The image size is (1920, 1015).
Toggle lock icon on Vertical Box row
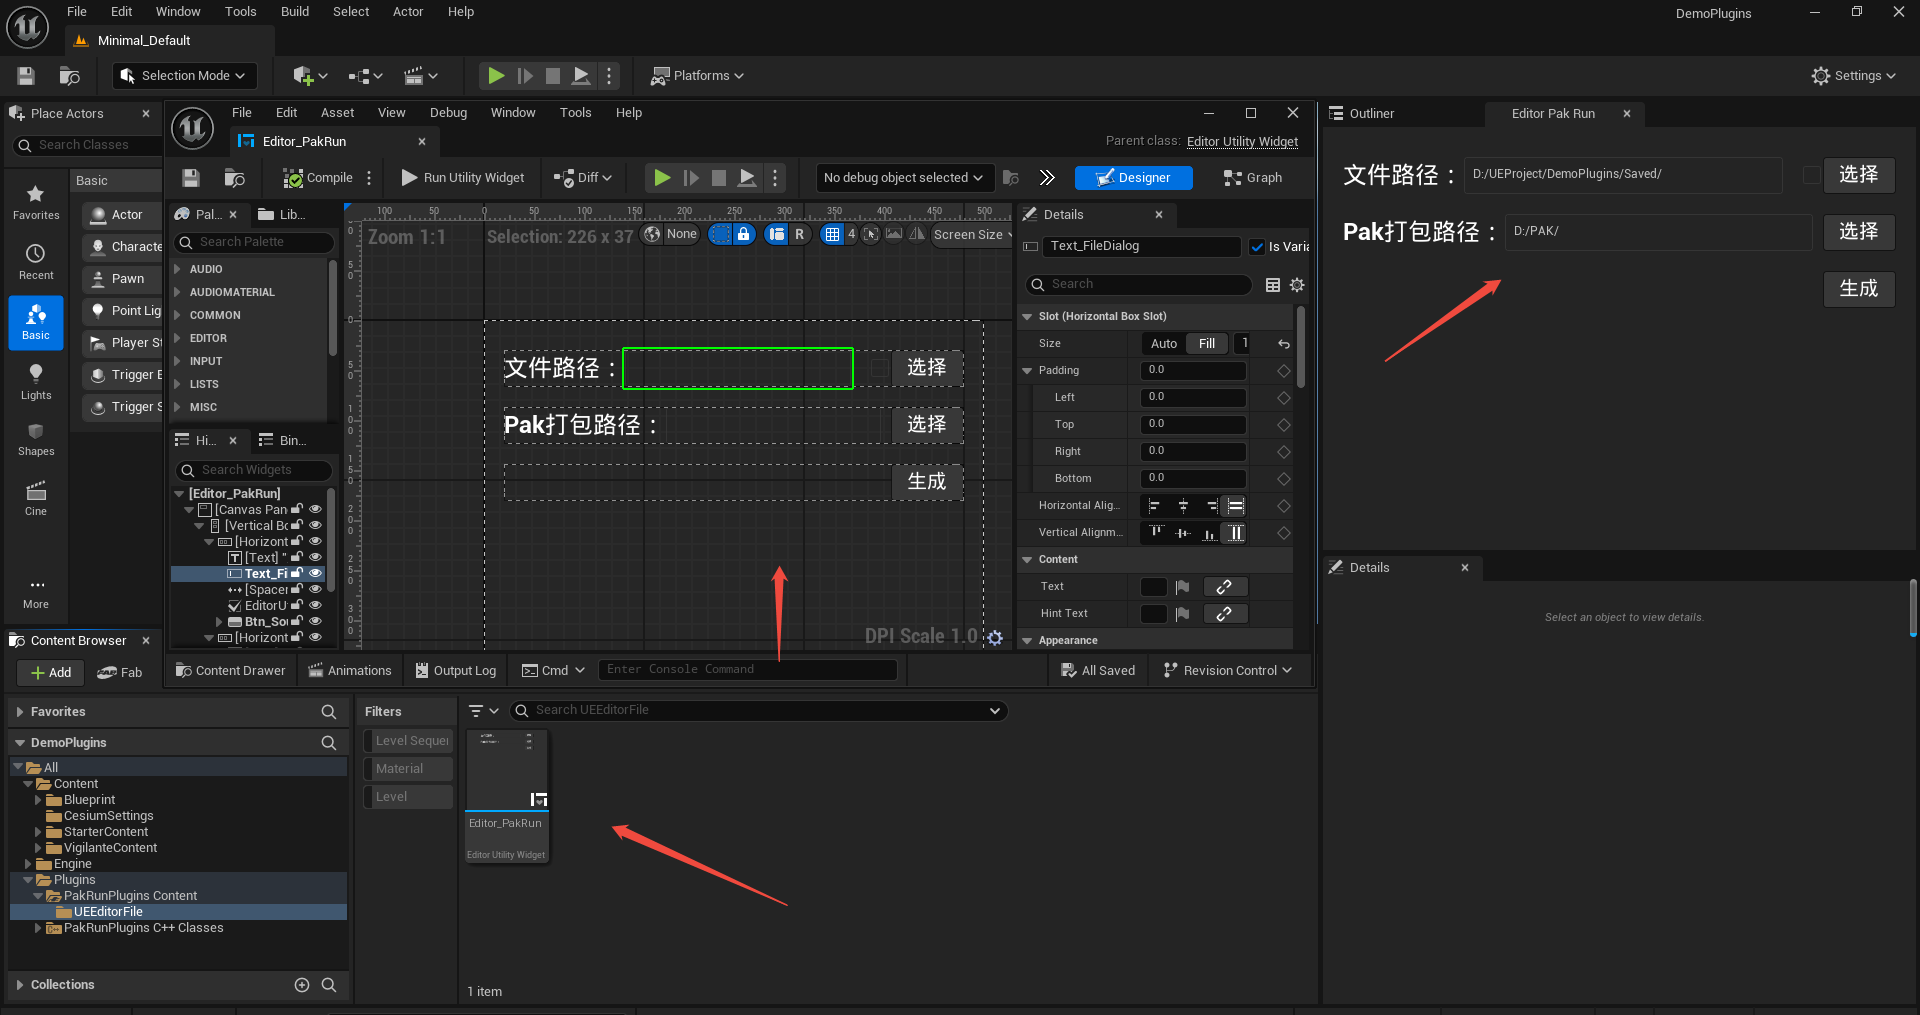click(297, 526)
